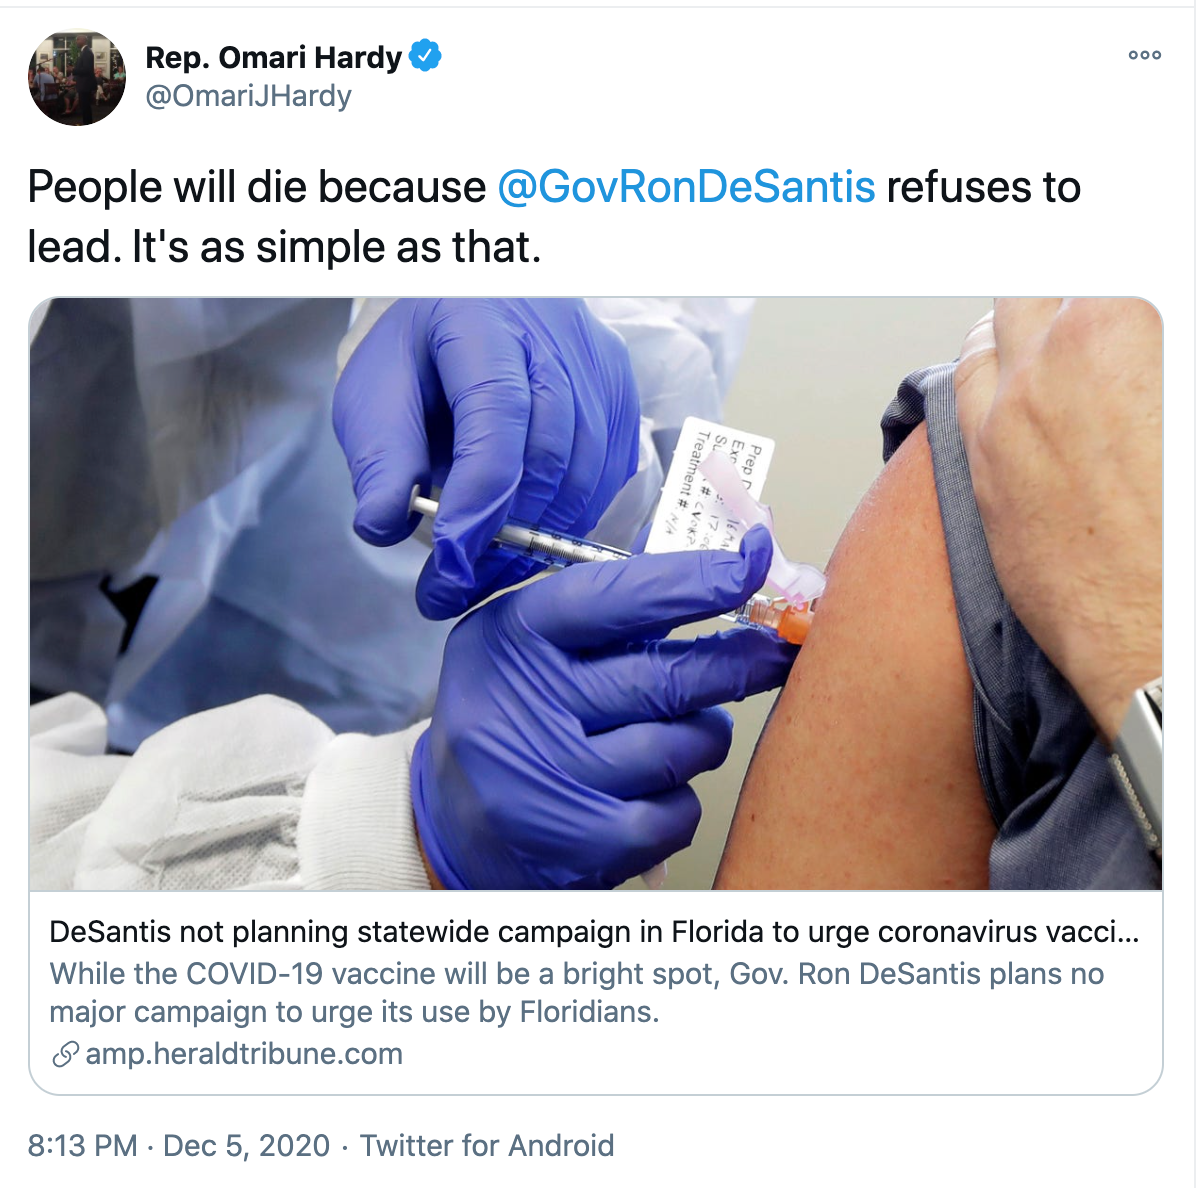Open the Twitter for Android source link
1198x1188 pixels.
point(487,1145)
